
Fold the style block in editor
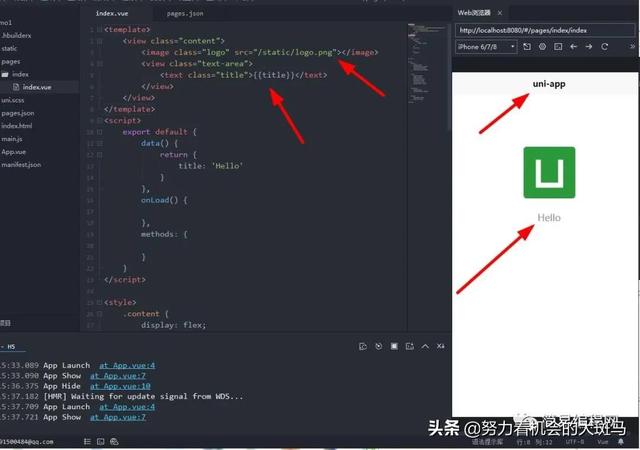[x=99, y=303]
